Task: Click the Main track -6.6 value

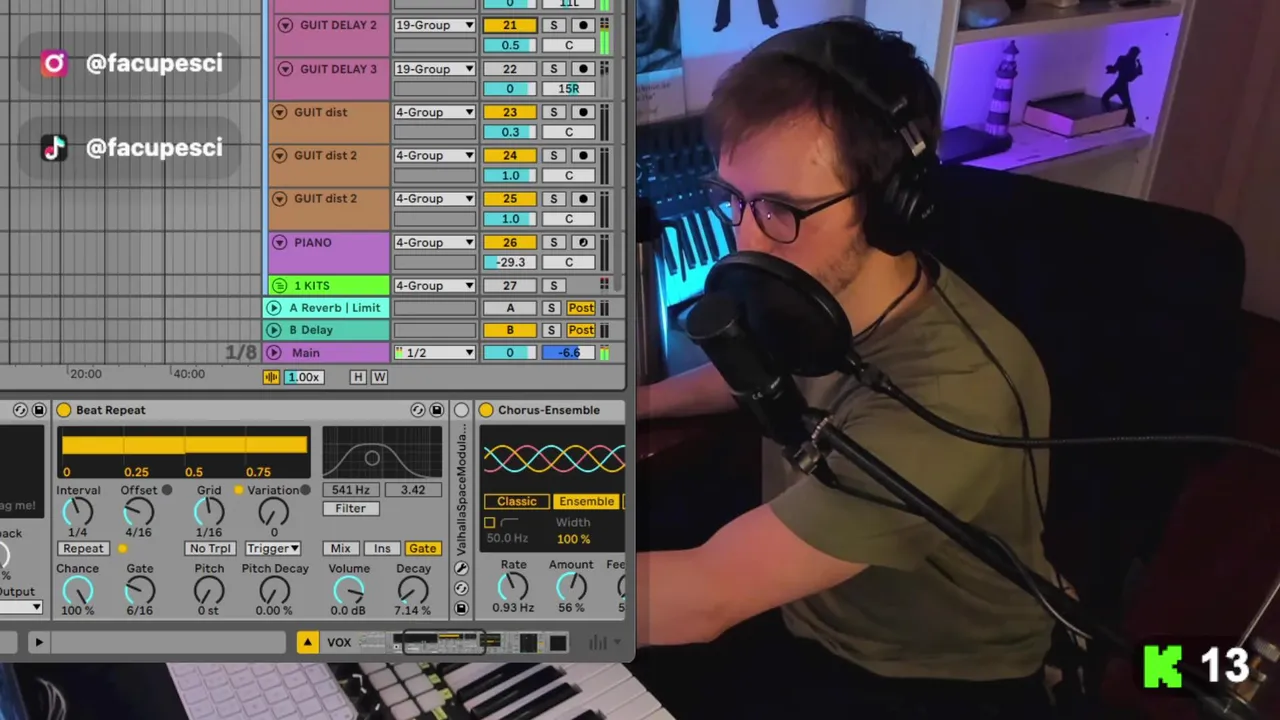Action: pyautogui.click(x=569, y=352)
